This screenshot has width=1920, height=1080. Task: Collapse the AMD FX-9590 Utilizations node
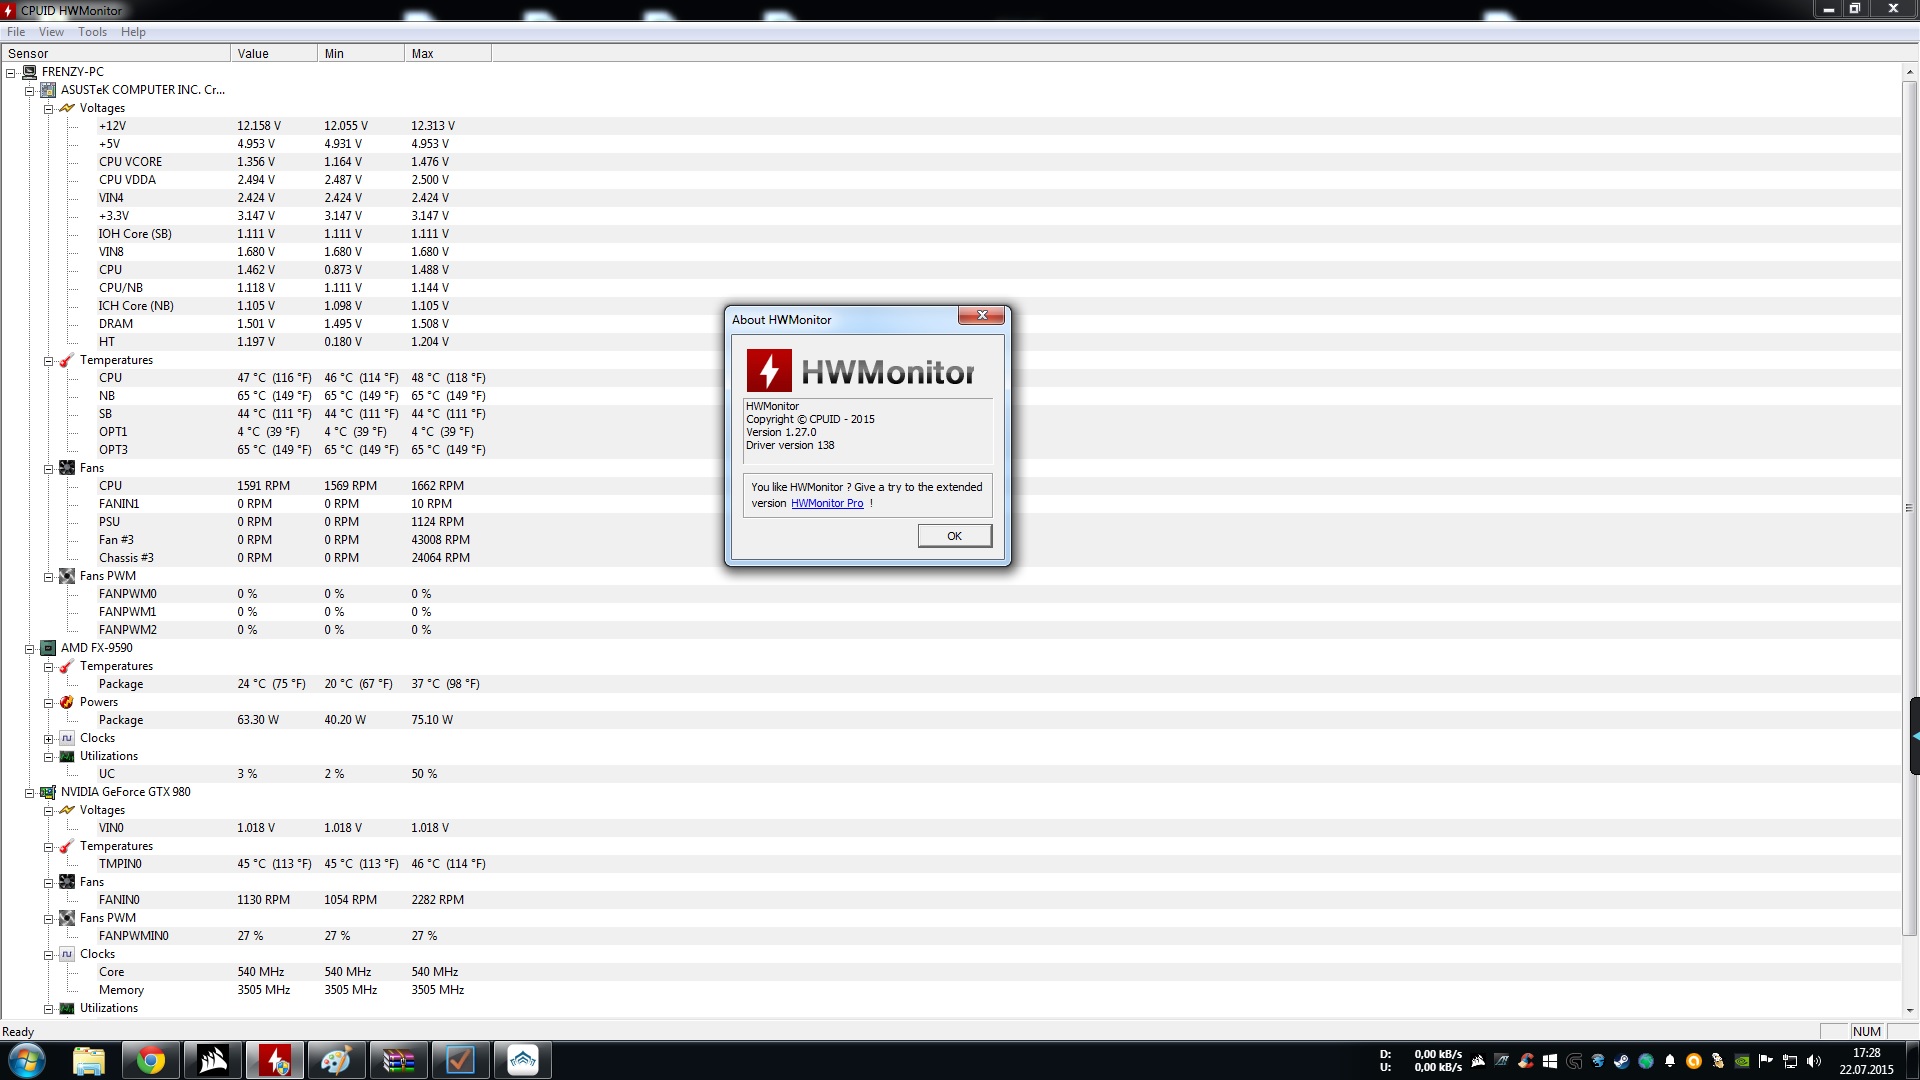(x=48, y=757)
